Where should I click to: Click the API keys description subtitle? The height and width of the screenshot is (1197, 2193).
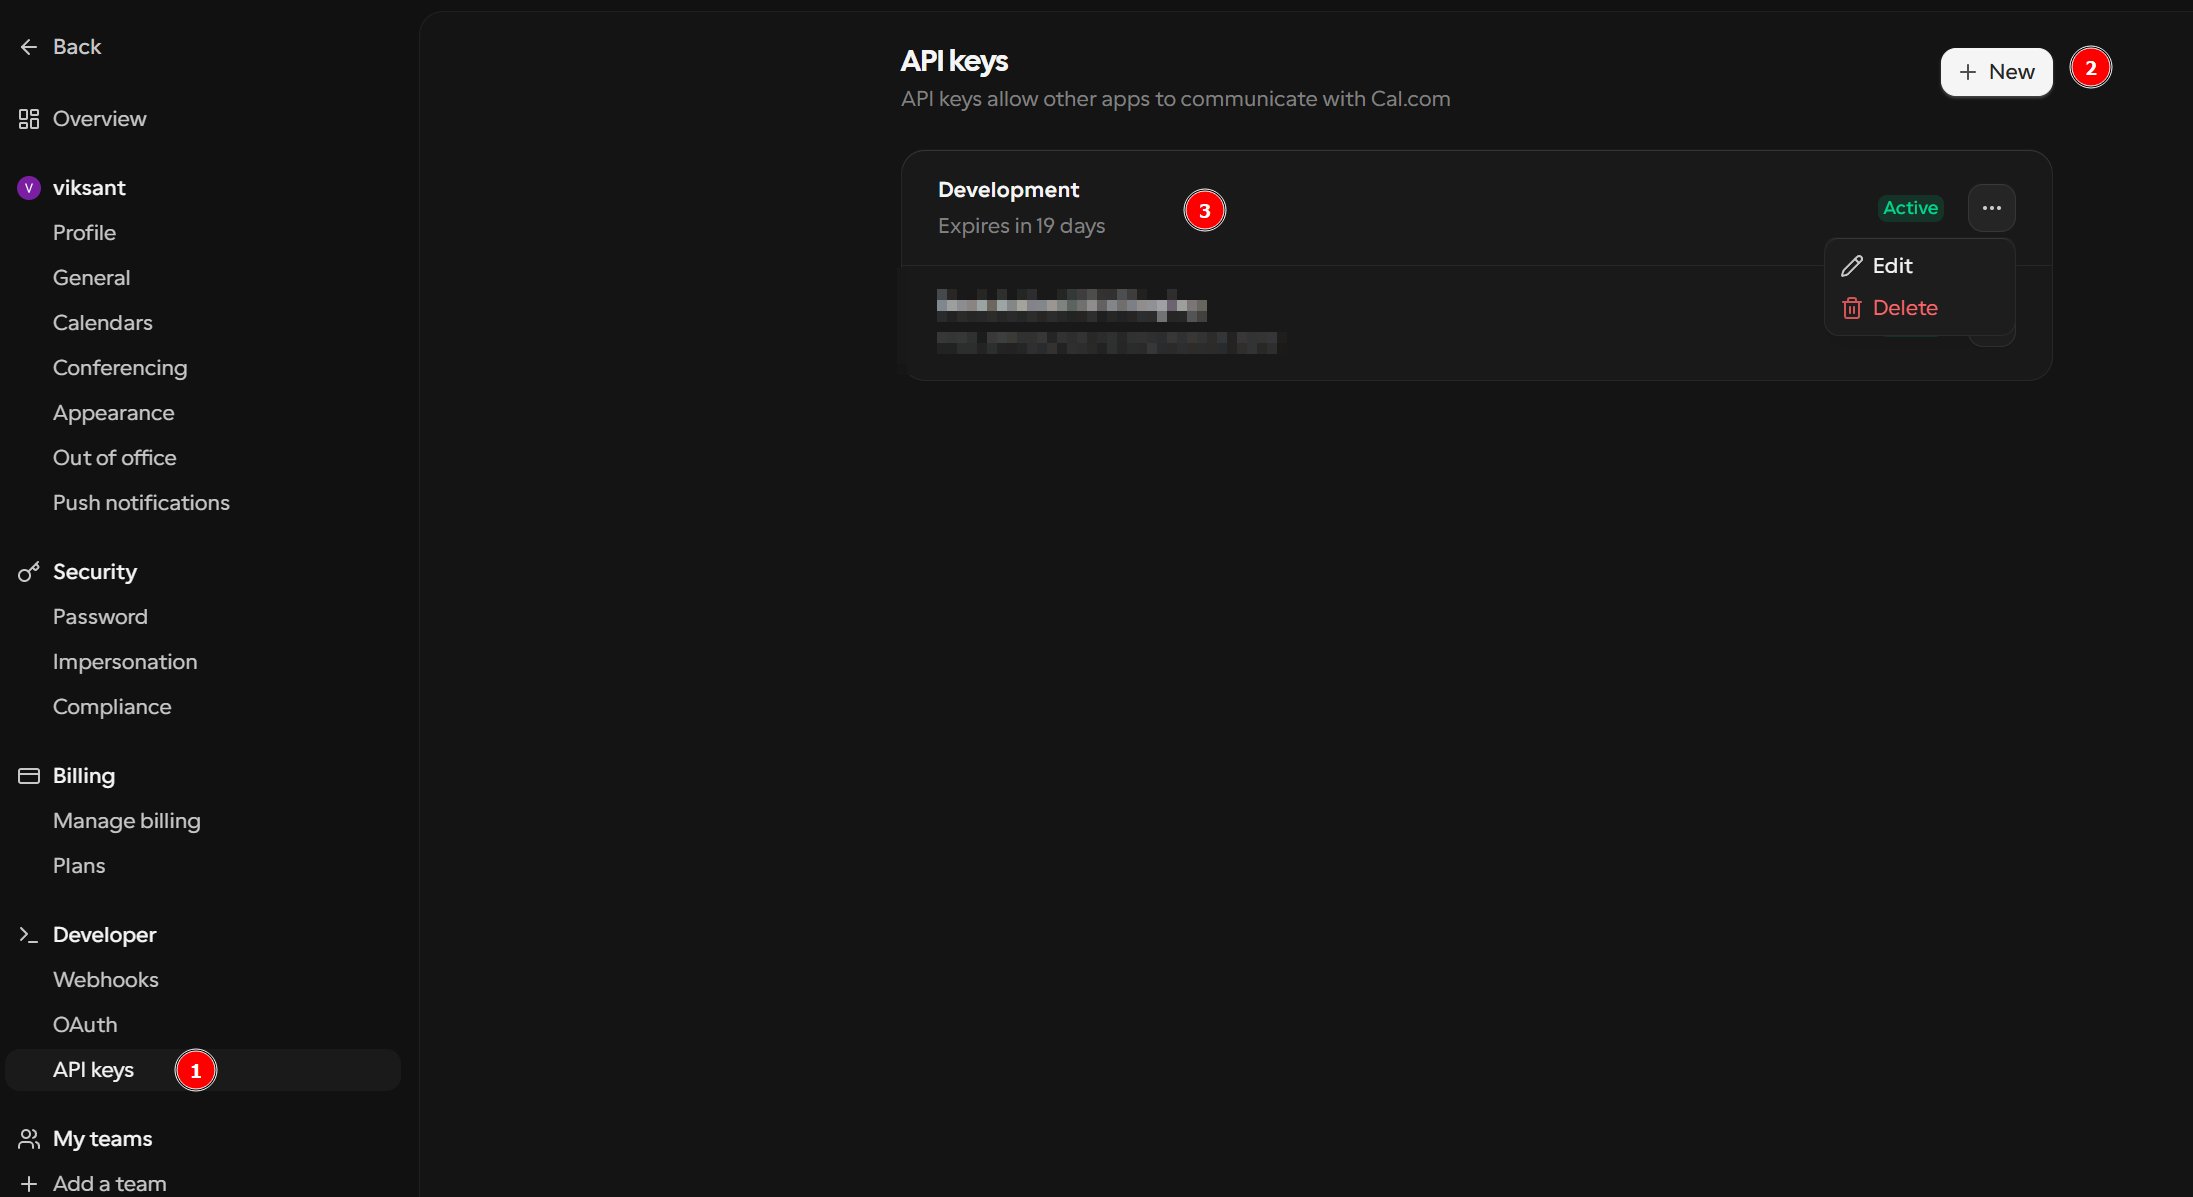click(x=1175, y=99)
